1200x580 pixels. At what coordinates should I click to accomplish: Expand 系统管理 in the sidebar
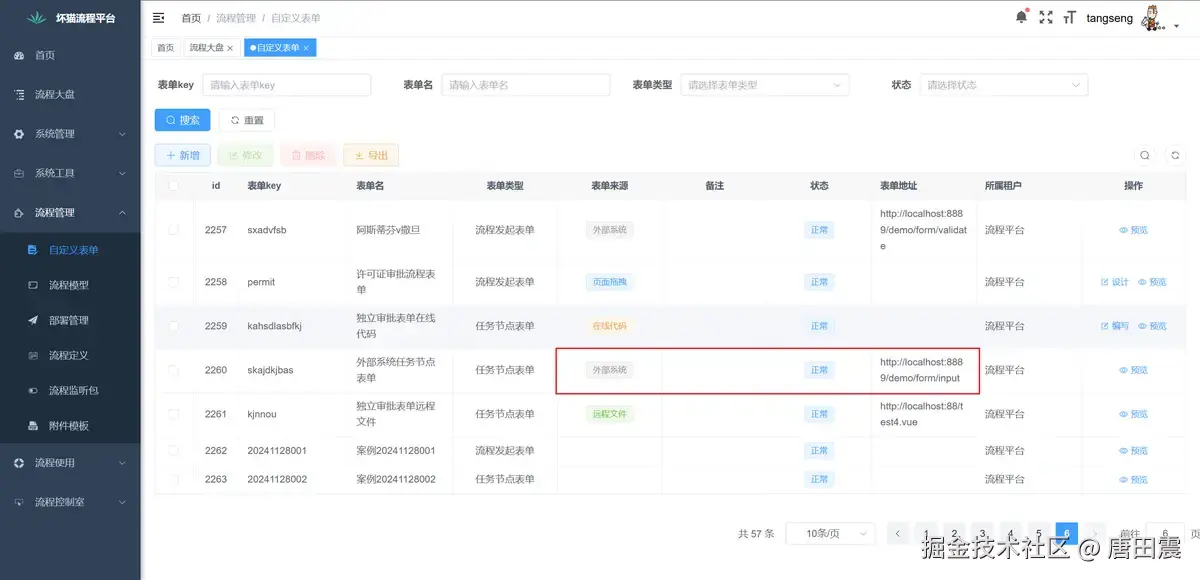point(70,134)
